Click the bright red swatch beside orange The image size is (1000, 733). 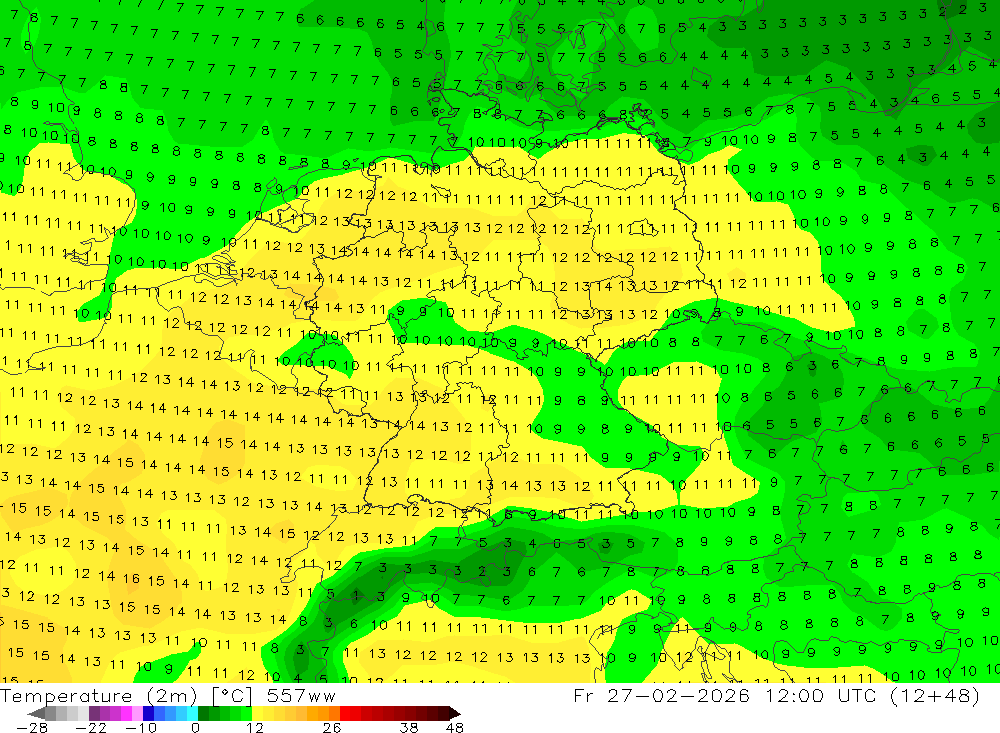[345, 713]
